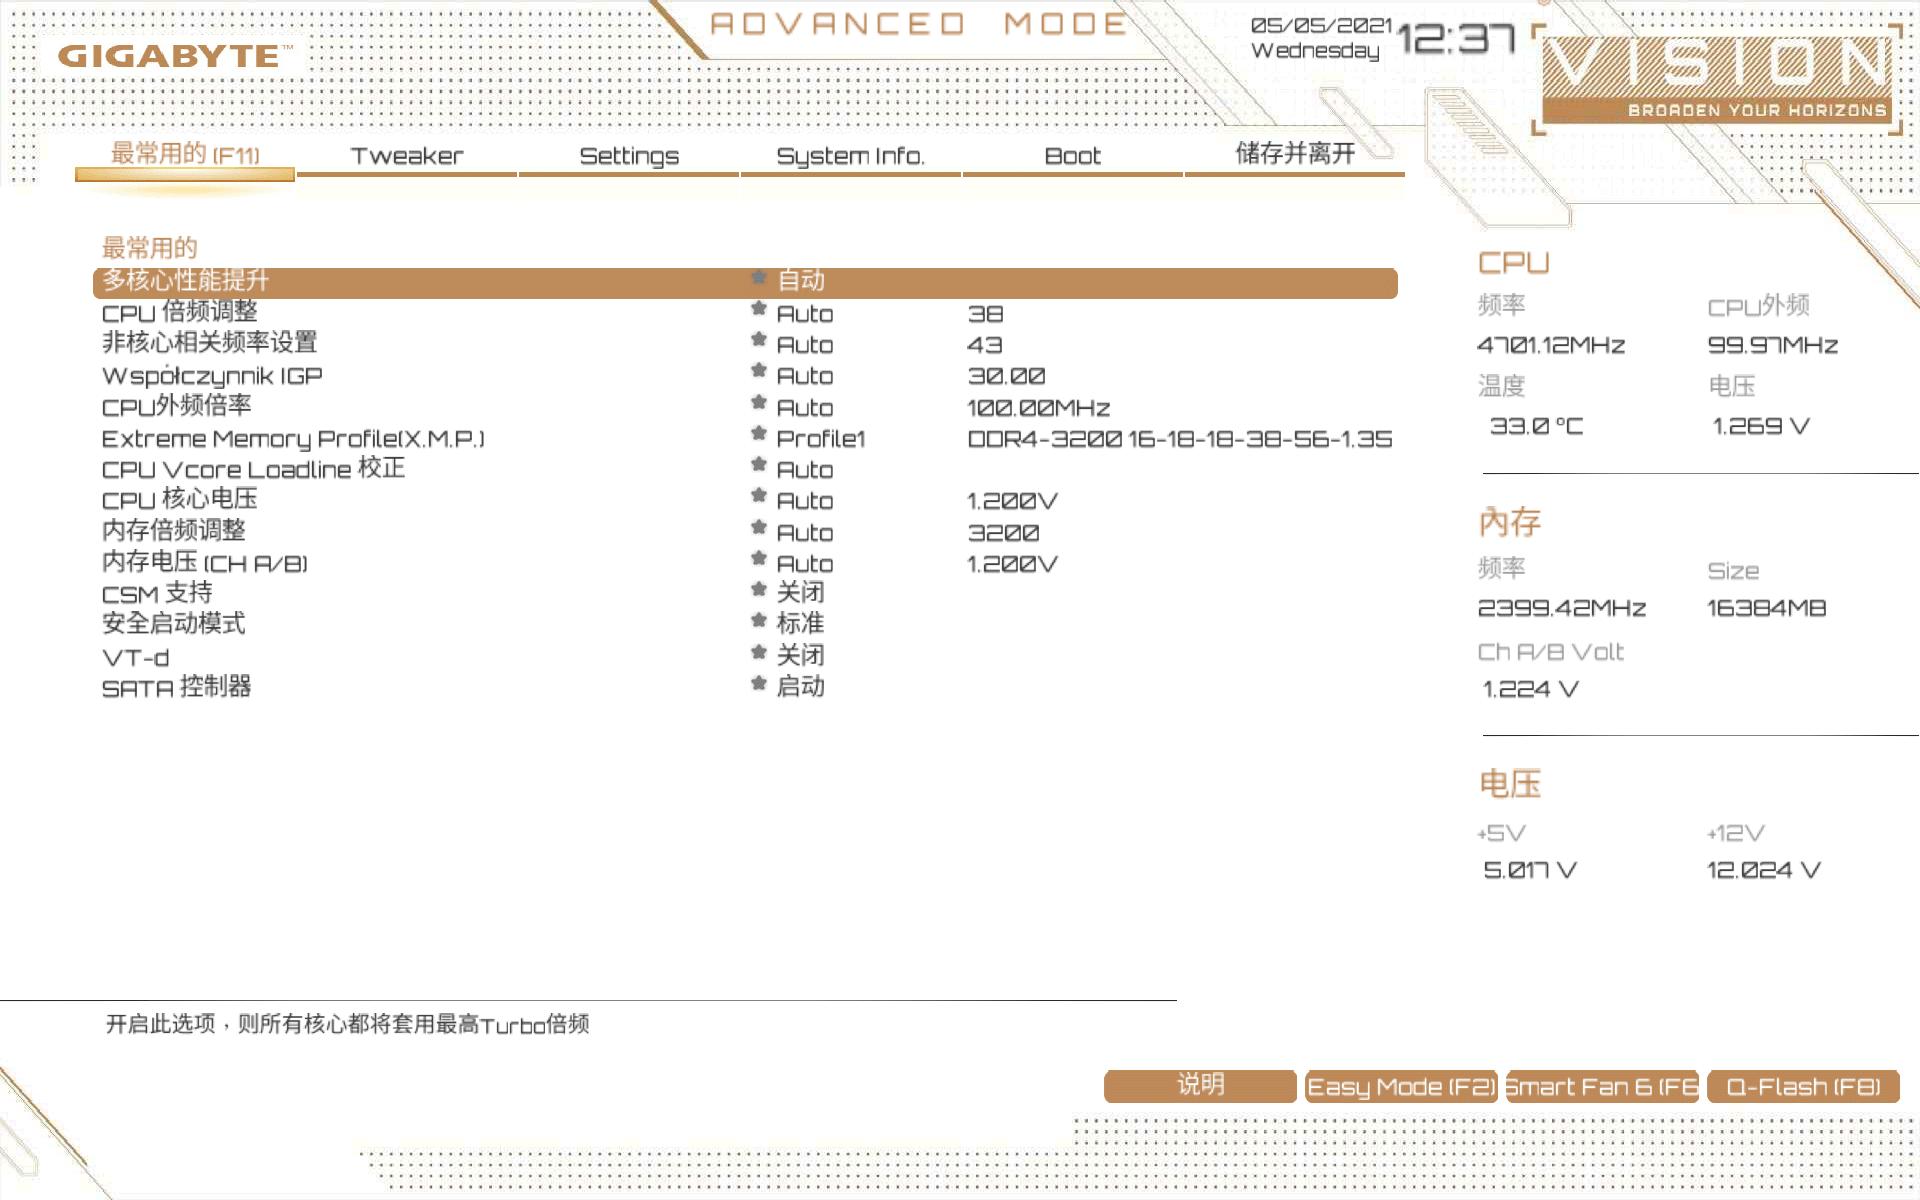
Task: Open Smart Fan 6 fan control settings
Action: click(1602, 1087)
